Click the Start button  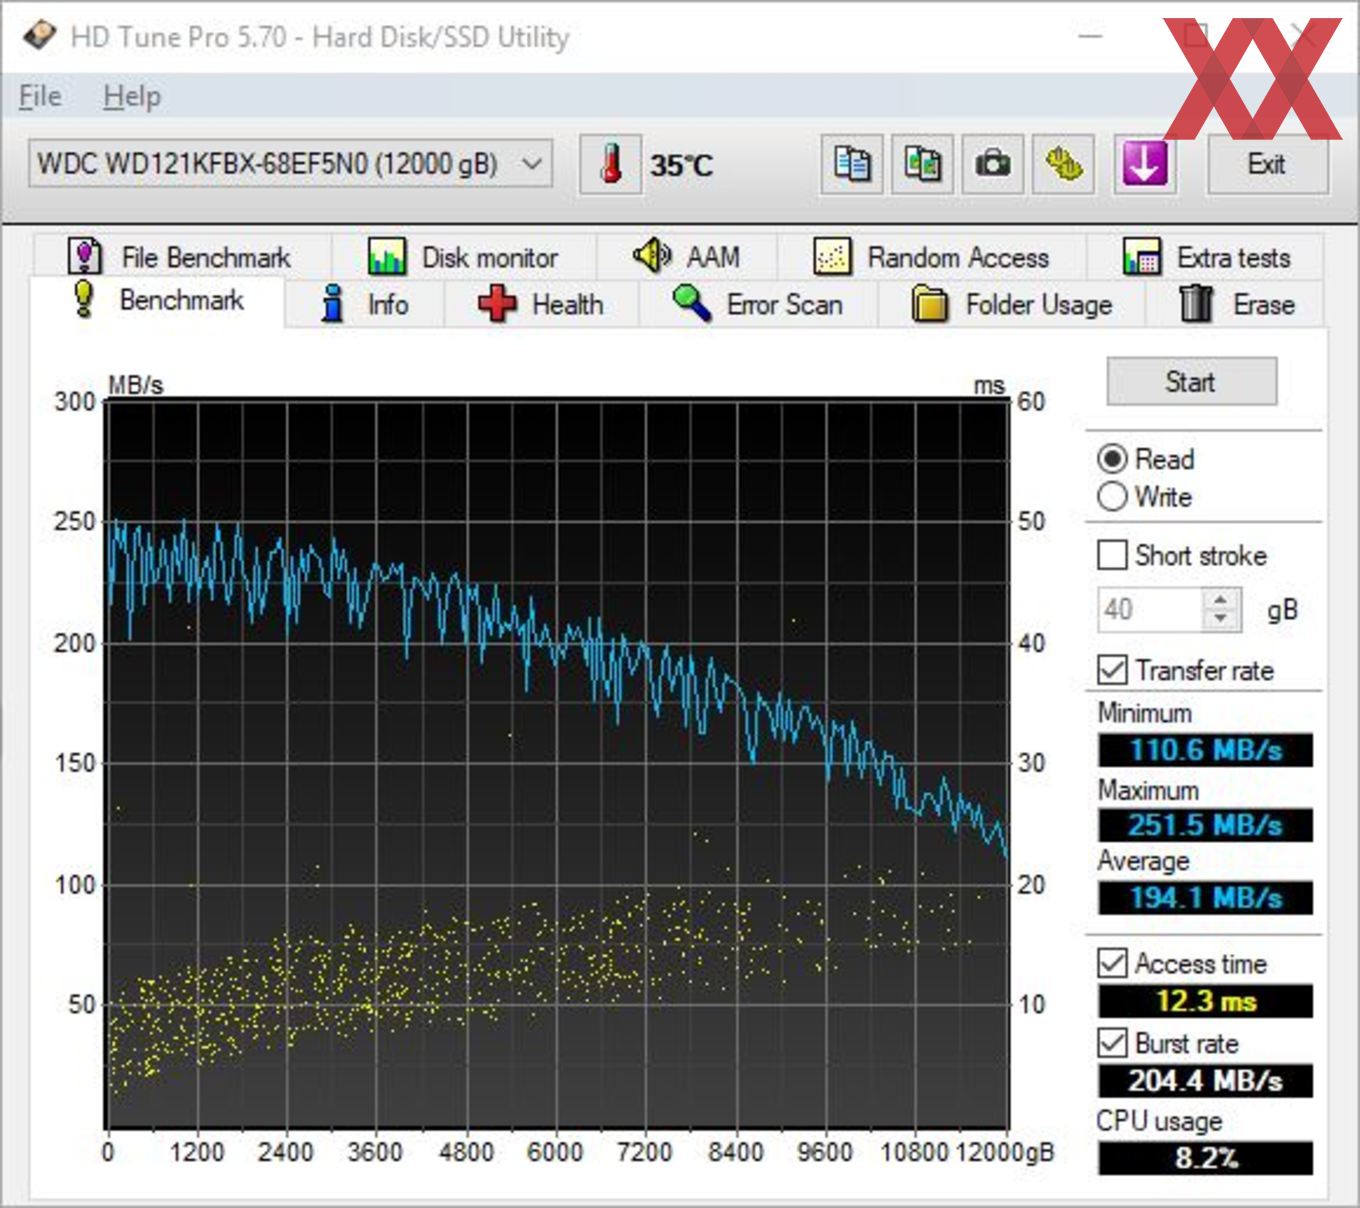tap(1191, 381)
